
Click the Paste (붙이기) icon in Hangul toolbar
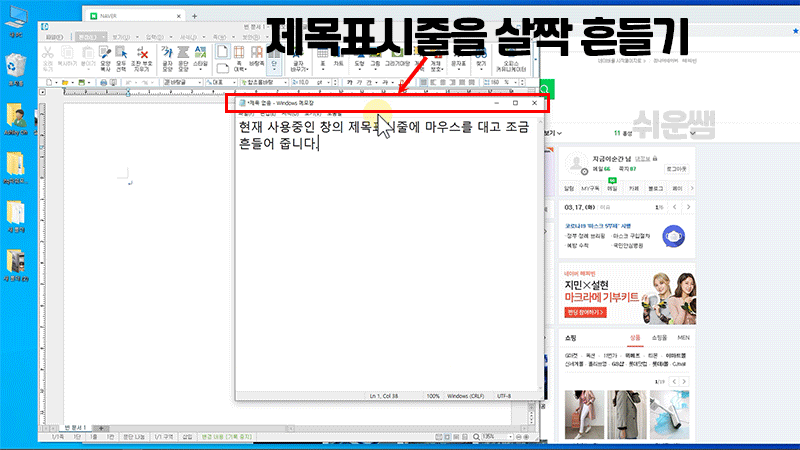88,53
